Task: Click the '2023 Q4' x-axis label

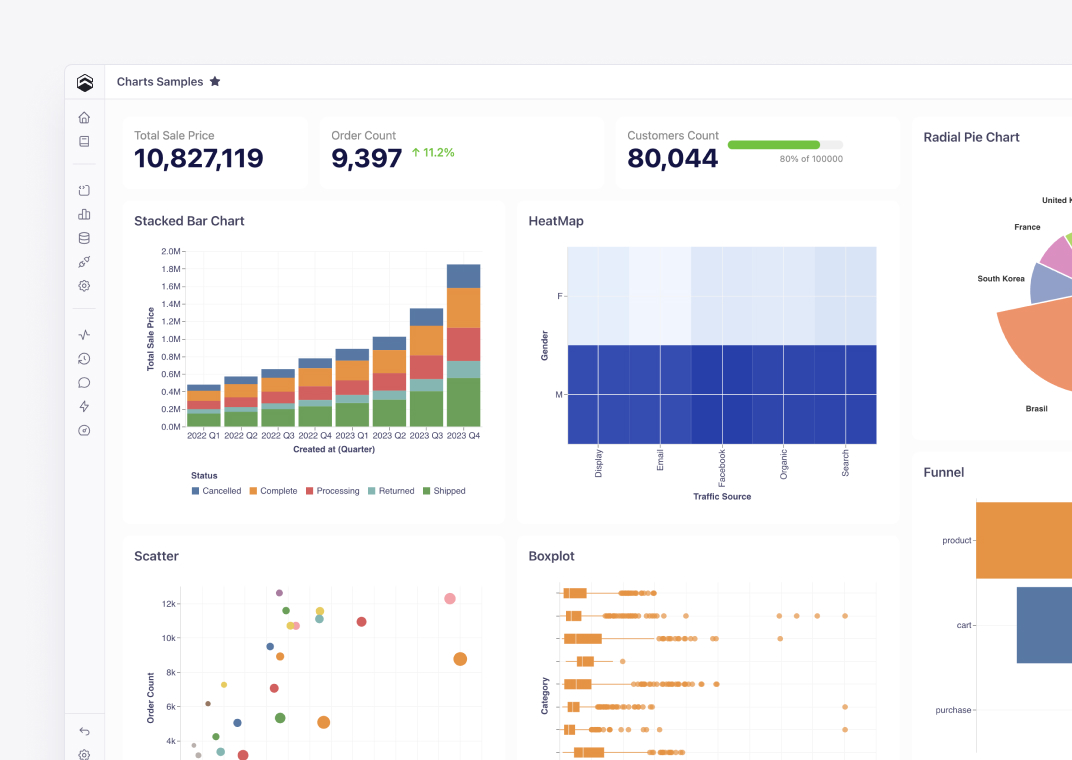Action: tap(464, 435)
